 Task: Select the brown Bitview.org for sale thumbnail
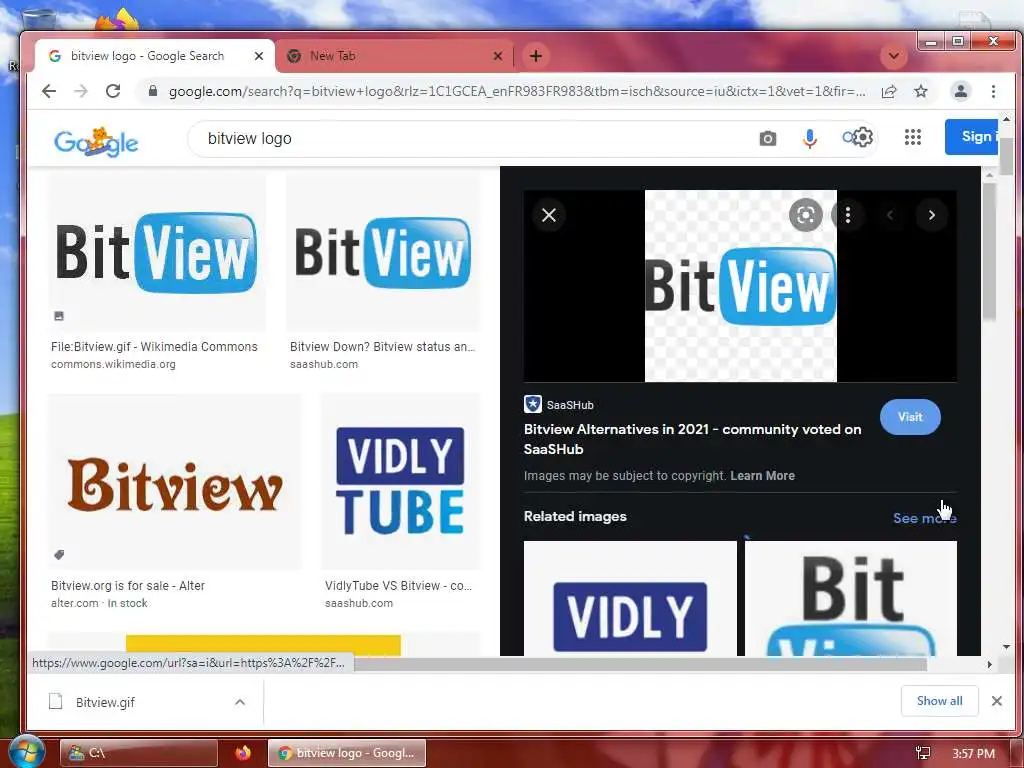[x=175, y=482]
